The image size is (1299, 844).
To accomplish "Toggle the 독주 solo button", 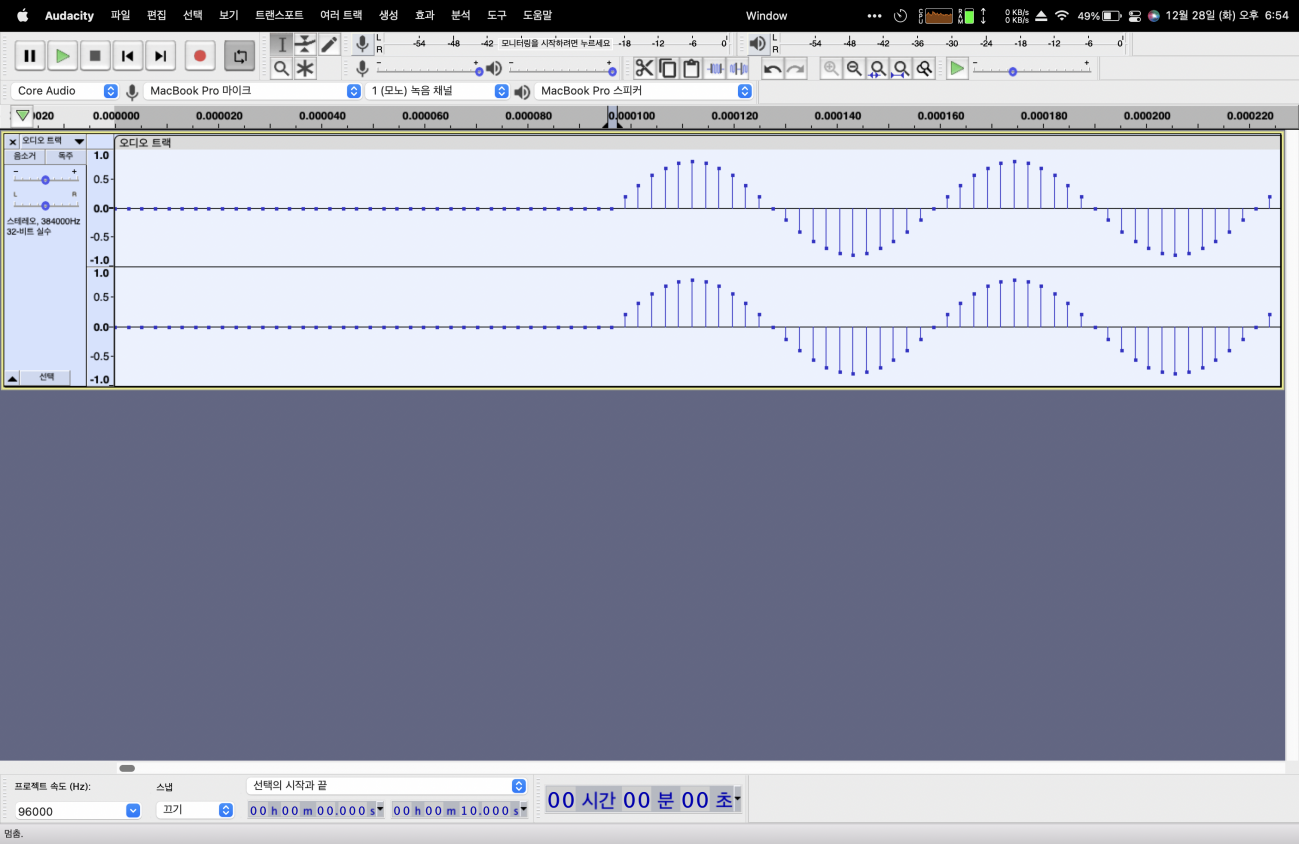I will click(65, 156).
